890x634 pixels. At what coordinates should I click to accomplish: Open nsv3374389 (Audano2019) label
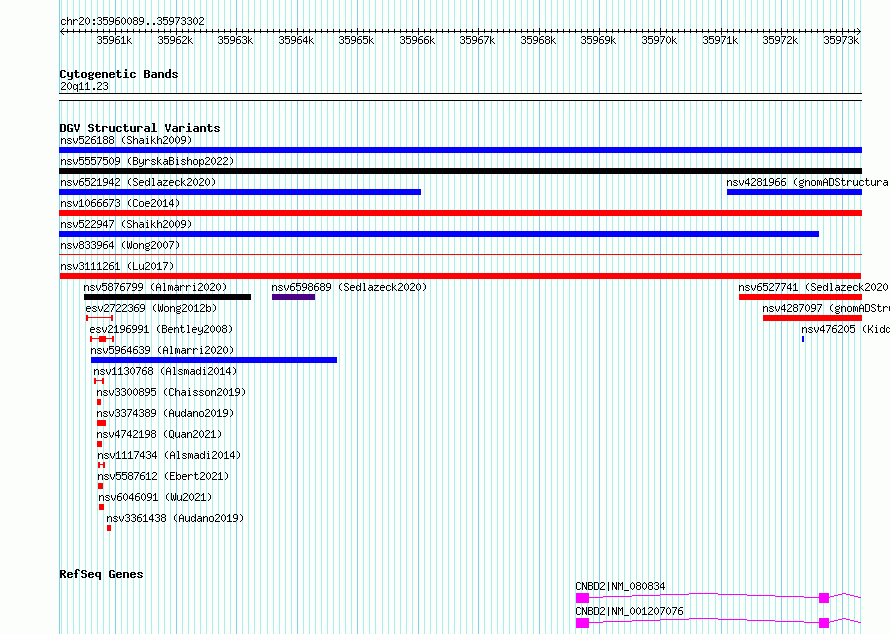click(165, 413)
